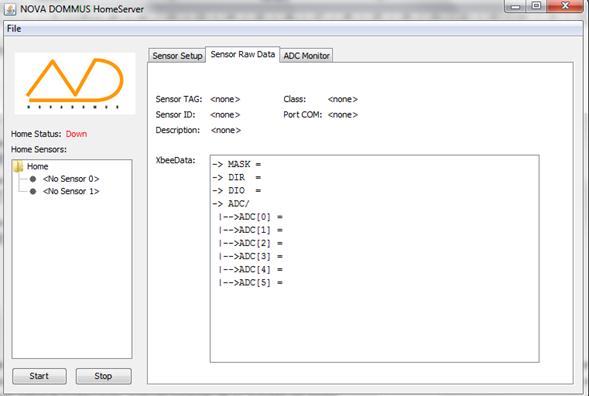The image size is (589, 396).
Task: Click the '-> DIR =' line
Action: tap(237, 177)
